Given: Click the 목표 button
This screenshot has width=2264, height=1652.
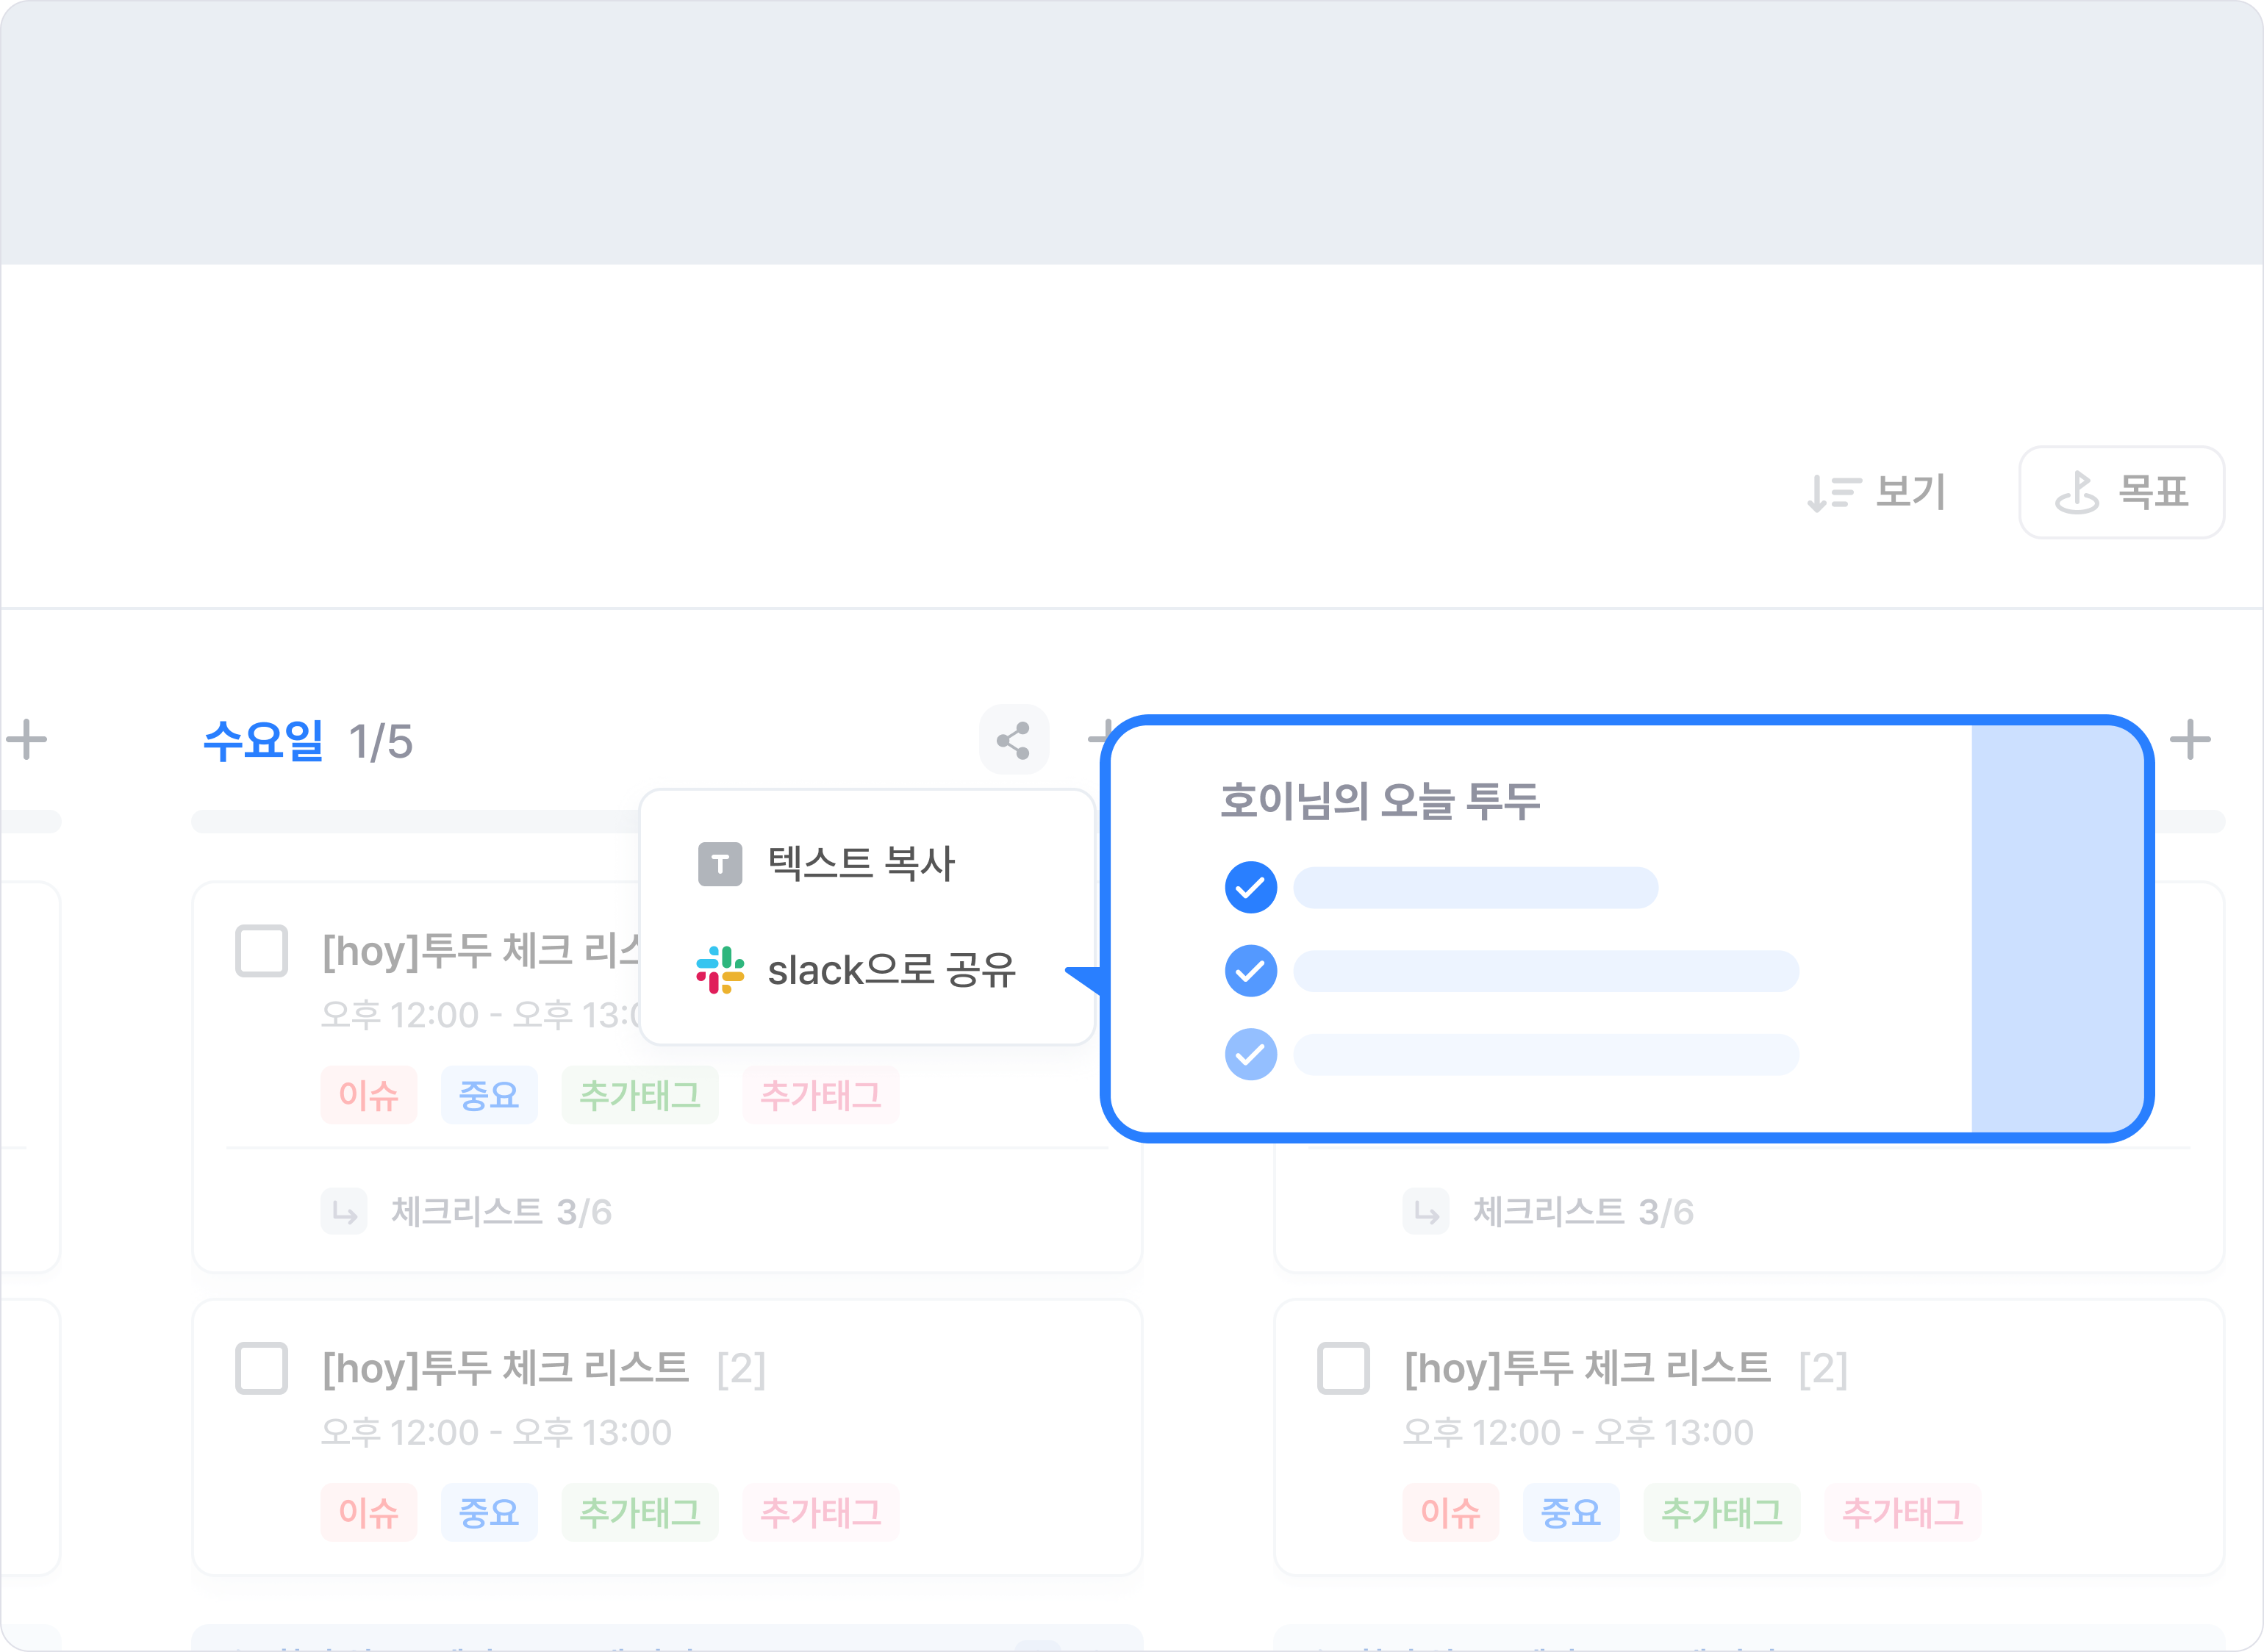Looking at the screenshot, I should point(2121,493).
